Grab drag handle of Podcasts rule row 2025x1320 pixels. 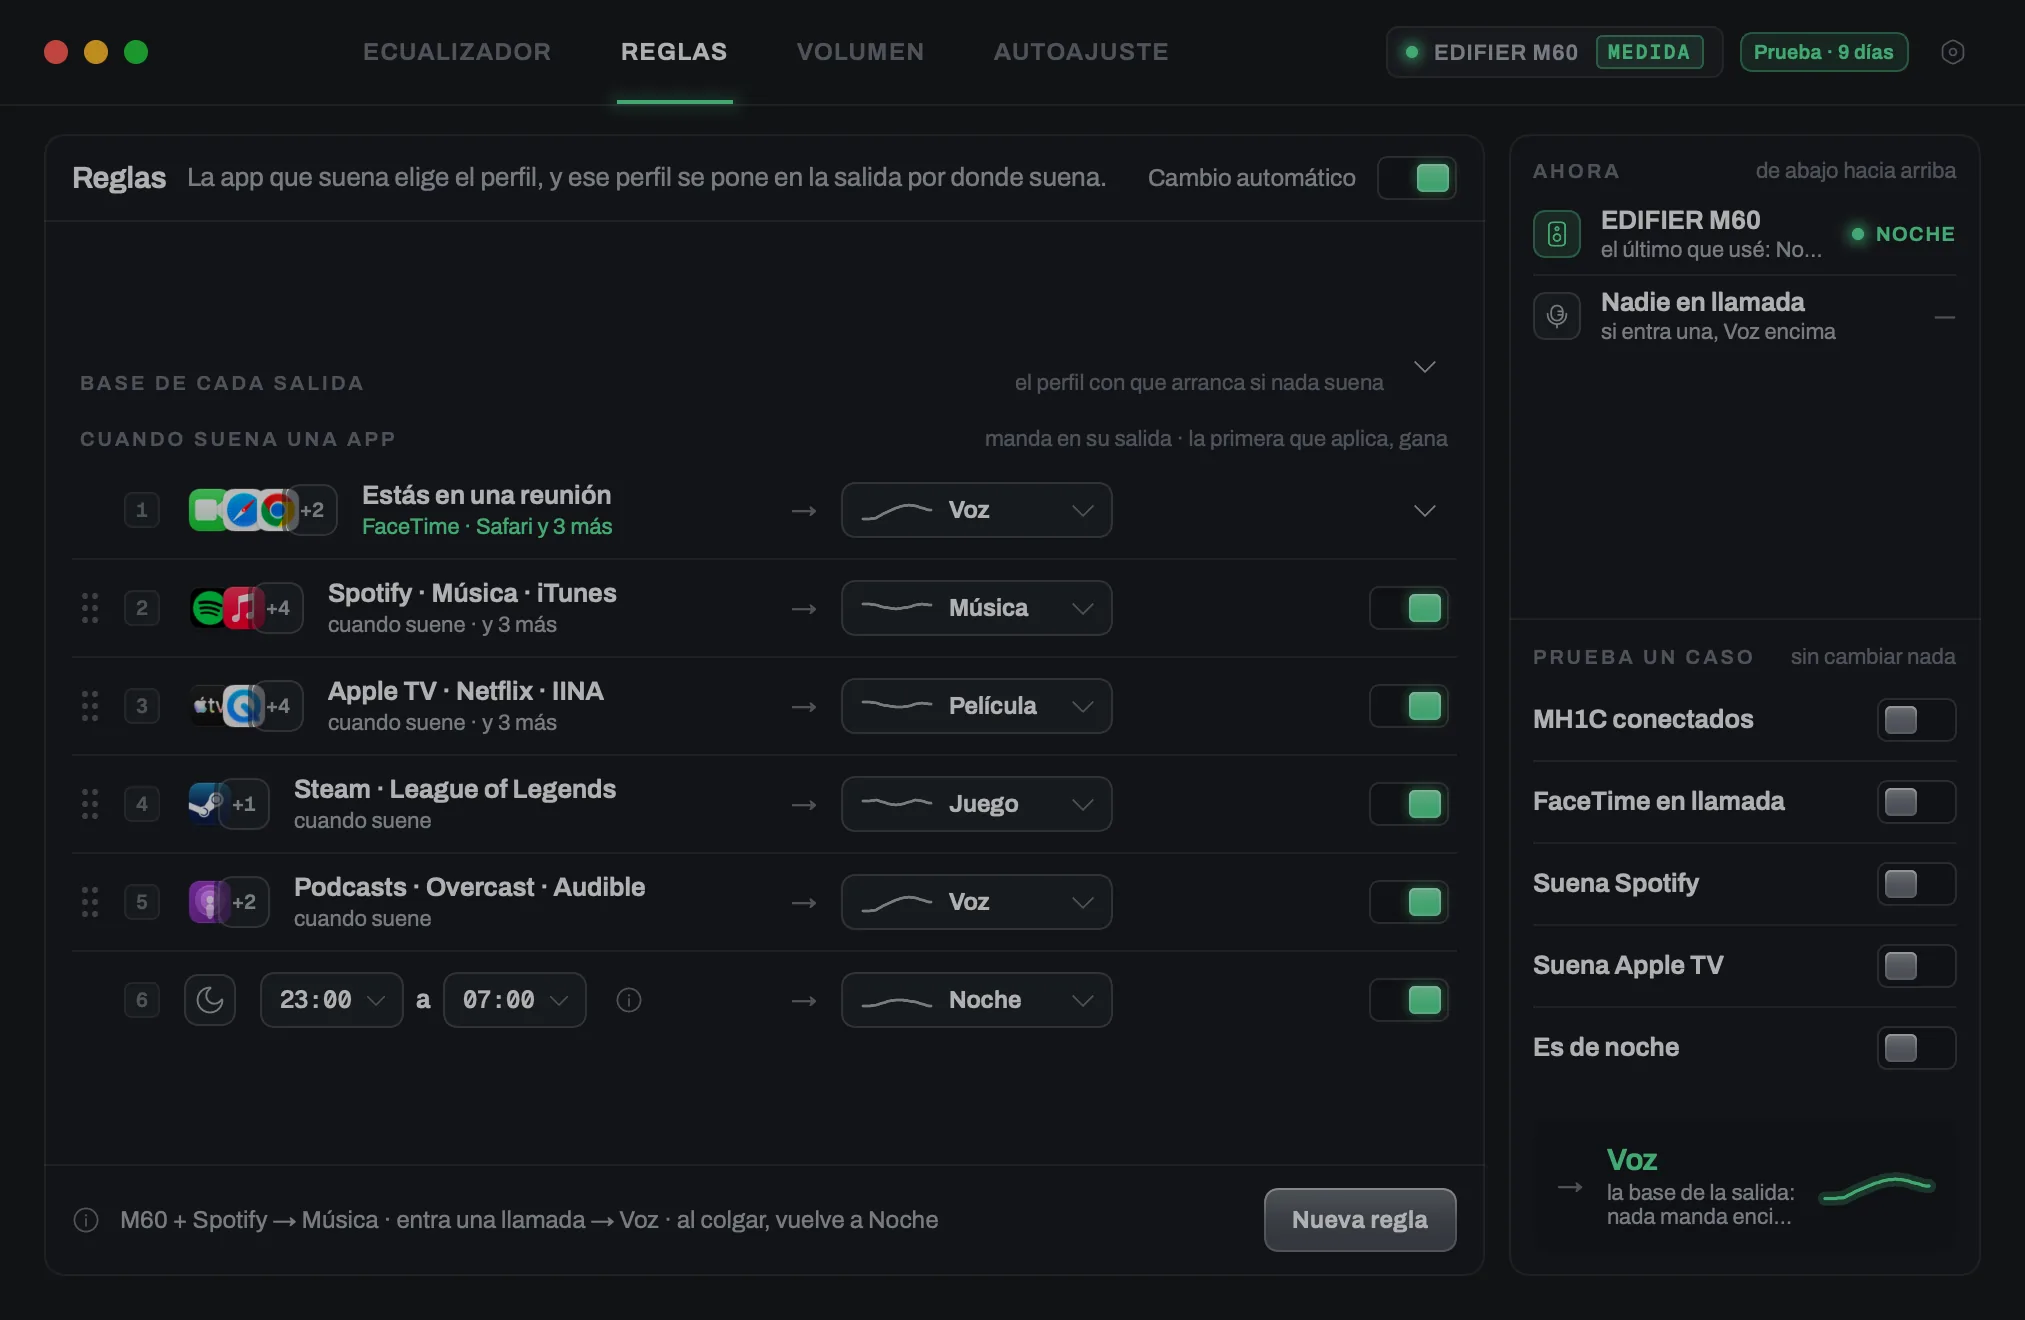point(90,902)
